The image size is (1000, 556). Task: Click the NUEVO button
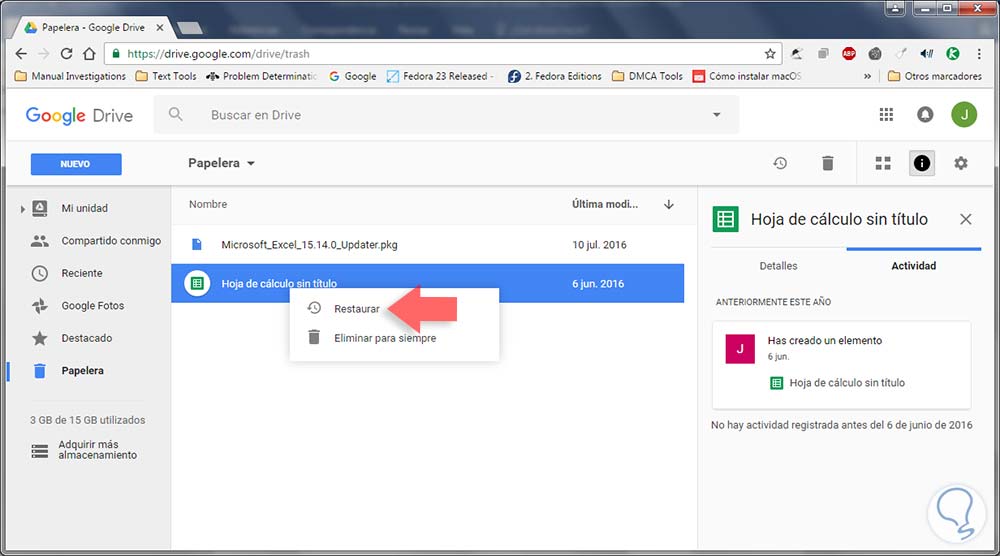(x=76, y=164)
